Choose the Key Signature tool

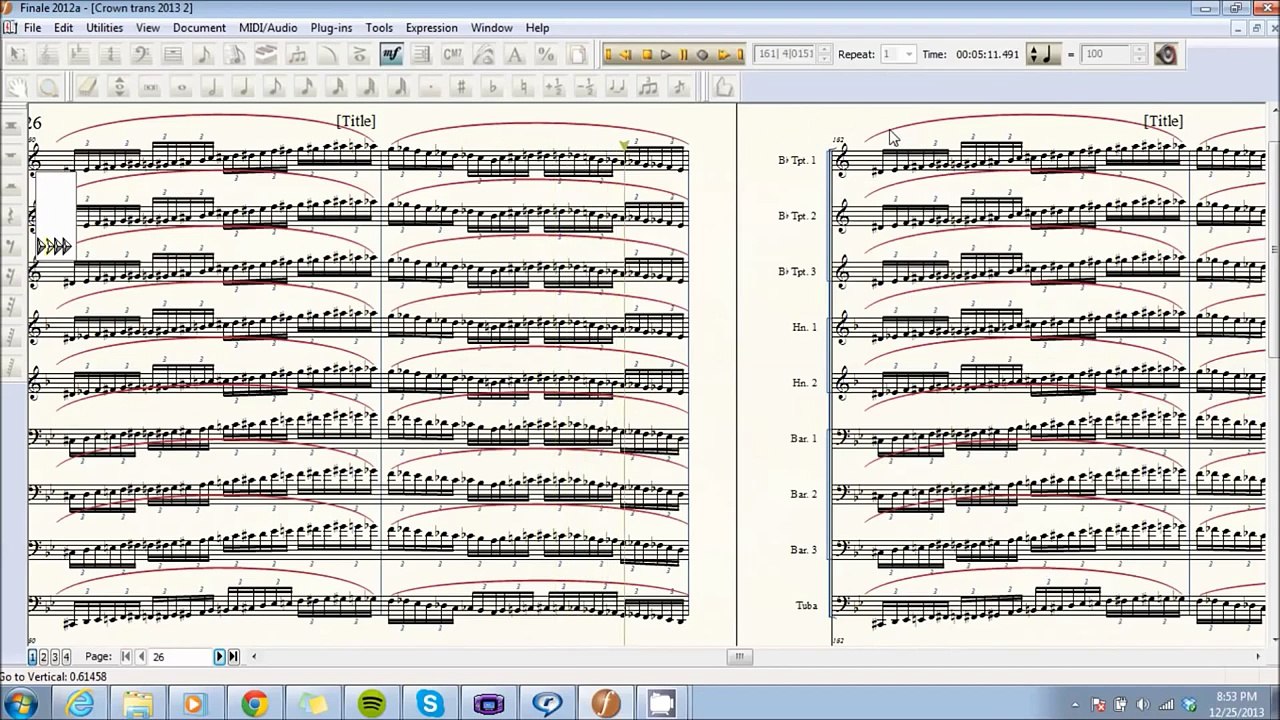[x=79, y=54]
